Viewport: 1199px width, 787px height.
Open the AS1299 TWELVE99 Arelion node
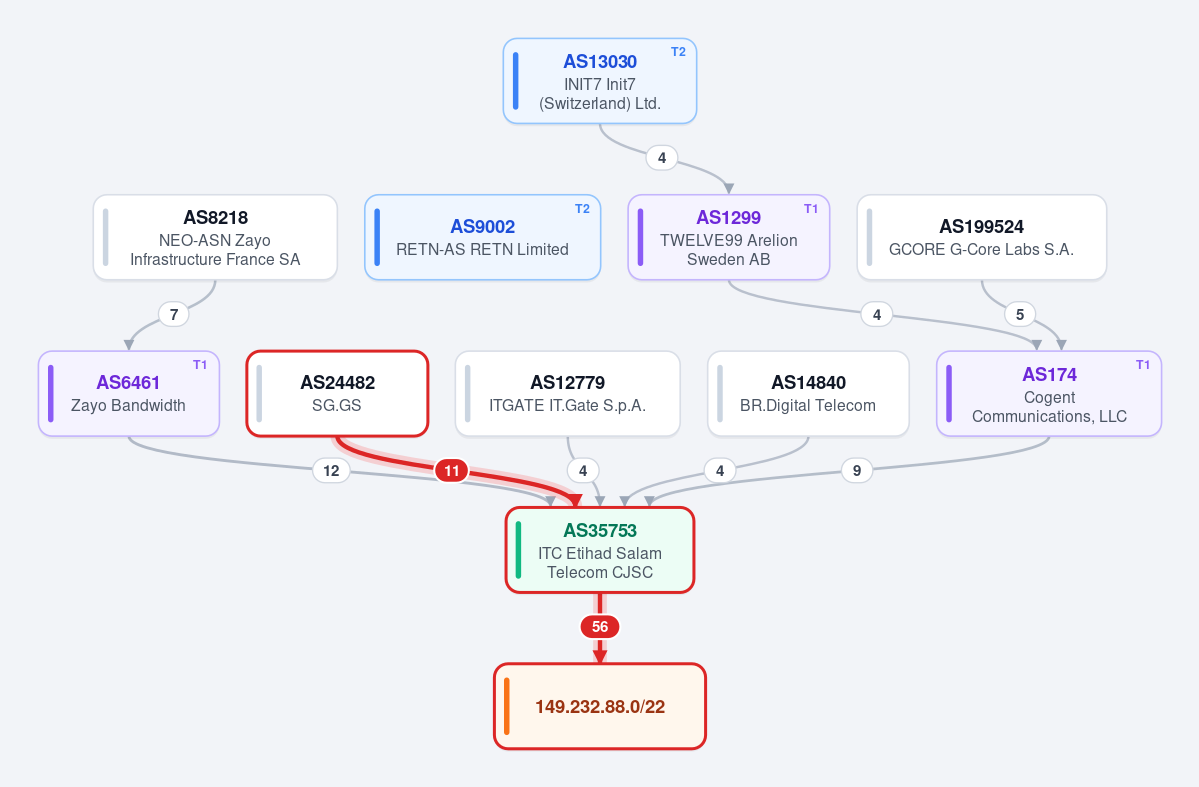point(729,237)
